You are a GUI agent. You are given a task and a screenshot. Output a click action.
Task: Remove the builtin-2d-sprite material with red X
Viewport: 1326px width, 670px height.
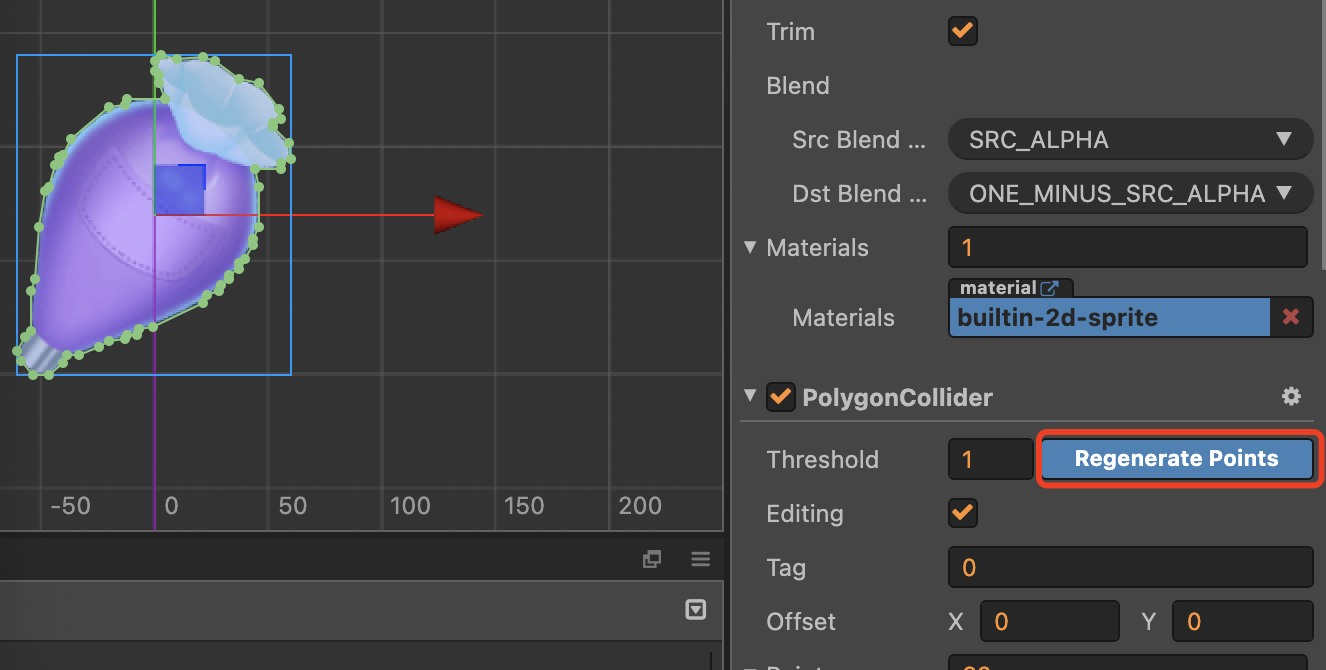(1291, 317)
